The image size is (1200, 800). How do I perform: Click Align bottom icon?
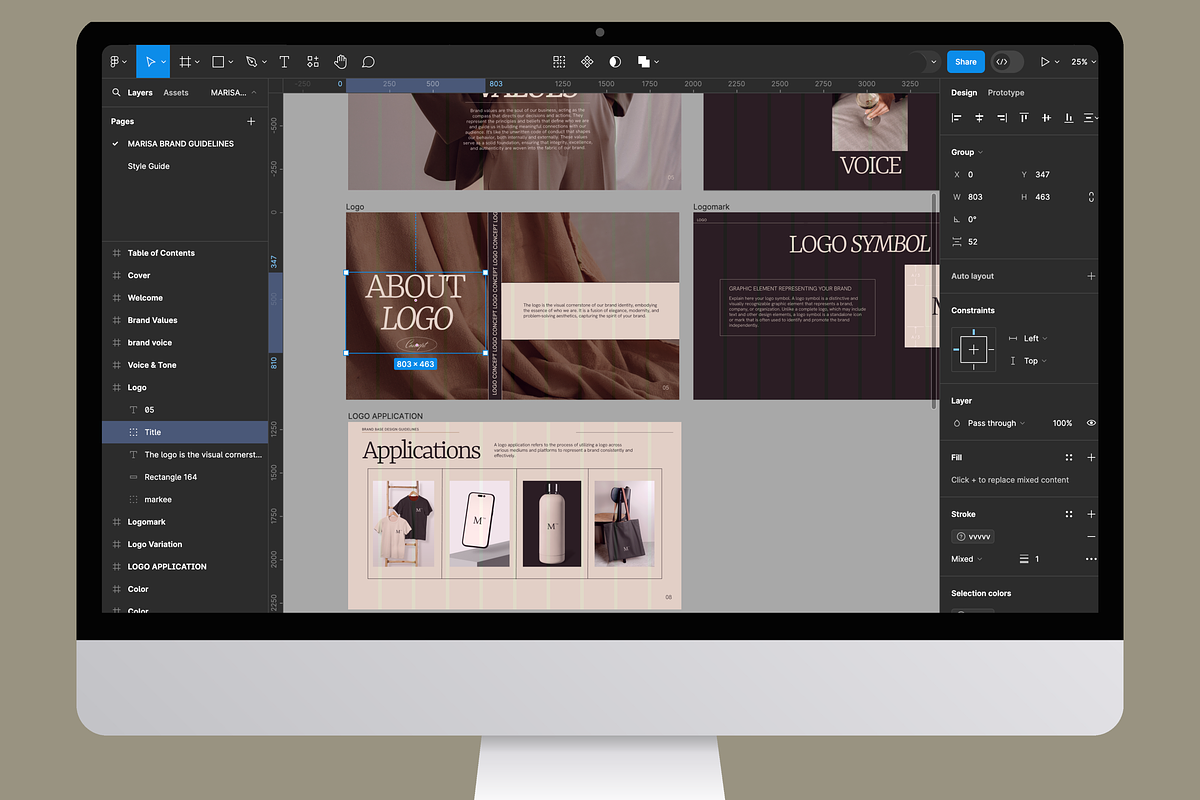pos(1068,118)
